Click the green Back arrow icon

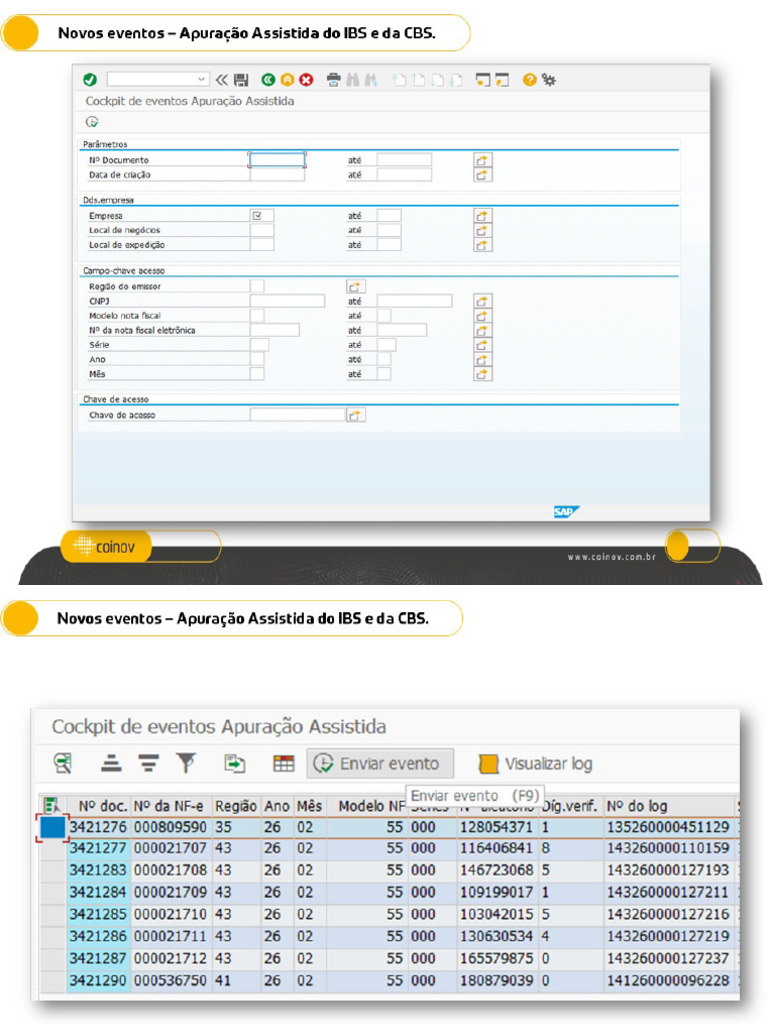pyautogui.click(x=268, y=80)
